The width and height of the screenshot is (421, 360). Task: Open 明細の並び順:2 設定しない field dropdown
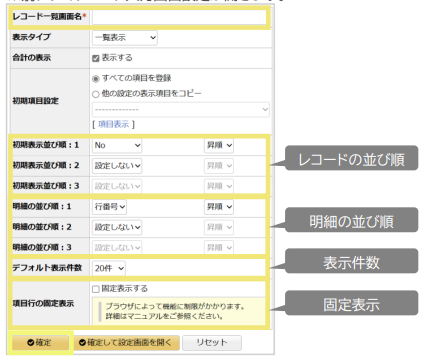[x=117, y=227]
